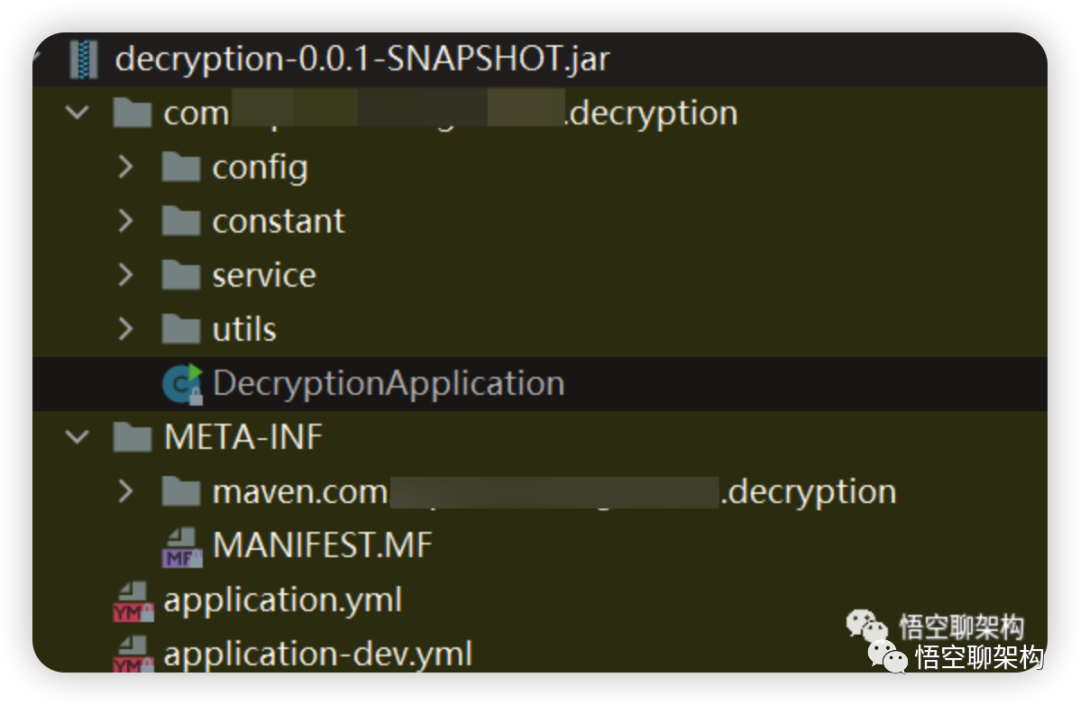Image resolution: width=1080 pixels, height=705 pixels.
Task: Select the decryption-0.0.1-SNAPSHOT.jar label
Action: tap(362, 60)
